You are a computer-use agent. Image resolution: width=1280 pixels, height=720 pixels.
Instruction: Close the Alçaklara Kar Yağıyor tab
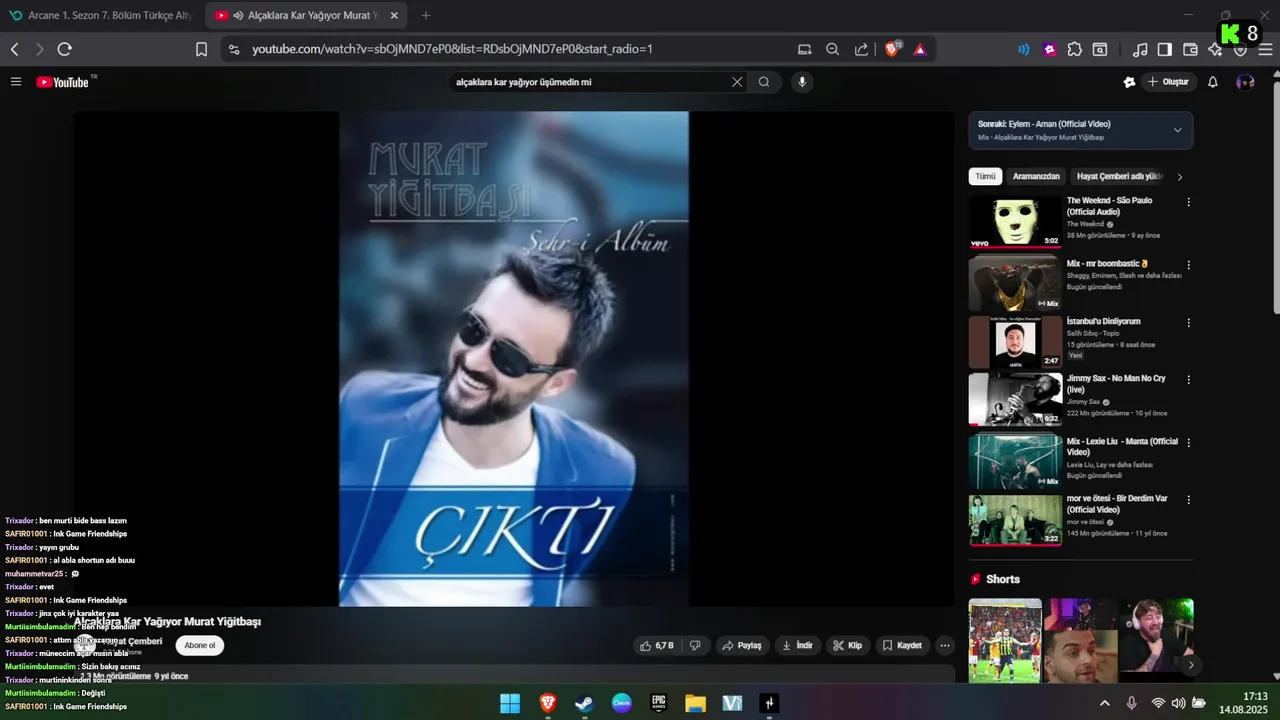coord(394,15)
